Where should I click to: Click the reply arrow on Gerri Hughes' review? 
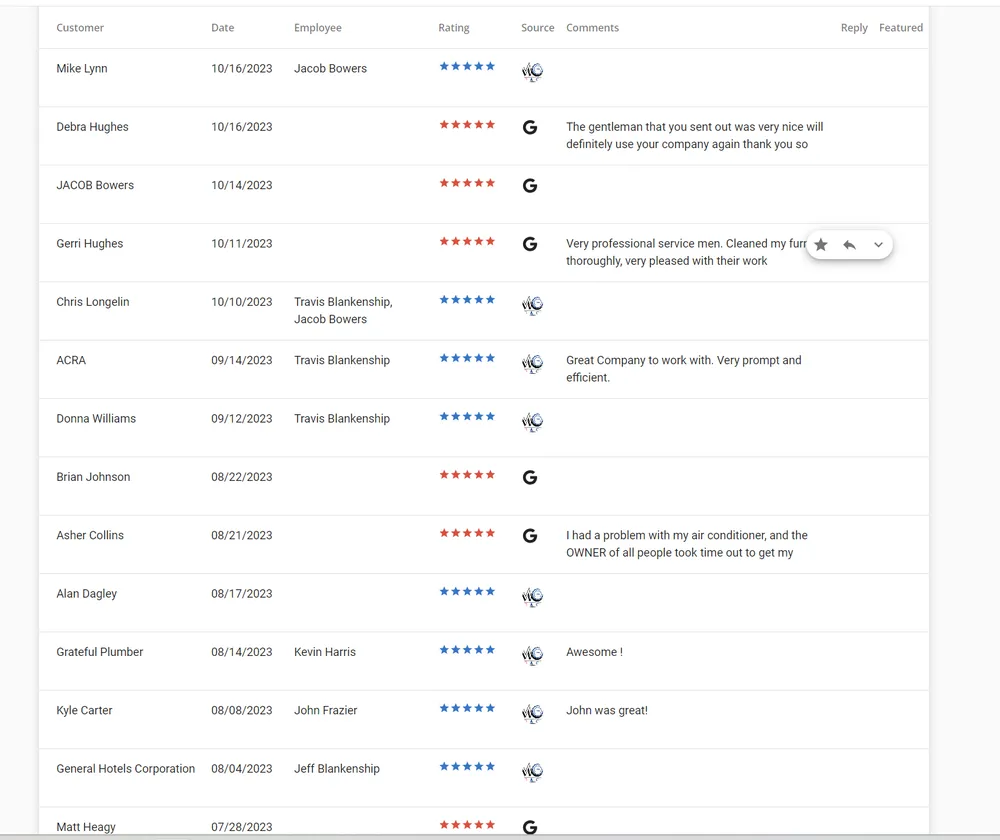point(849,245)
